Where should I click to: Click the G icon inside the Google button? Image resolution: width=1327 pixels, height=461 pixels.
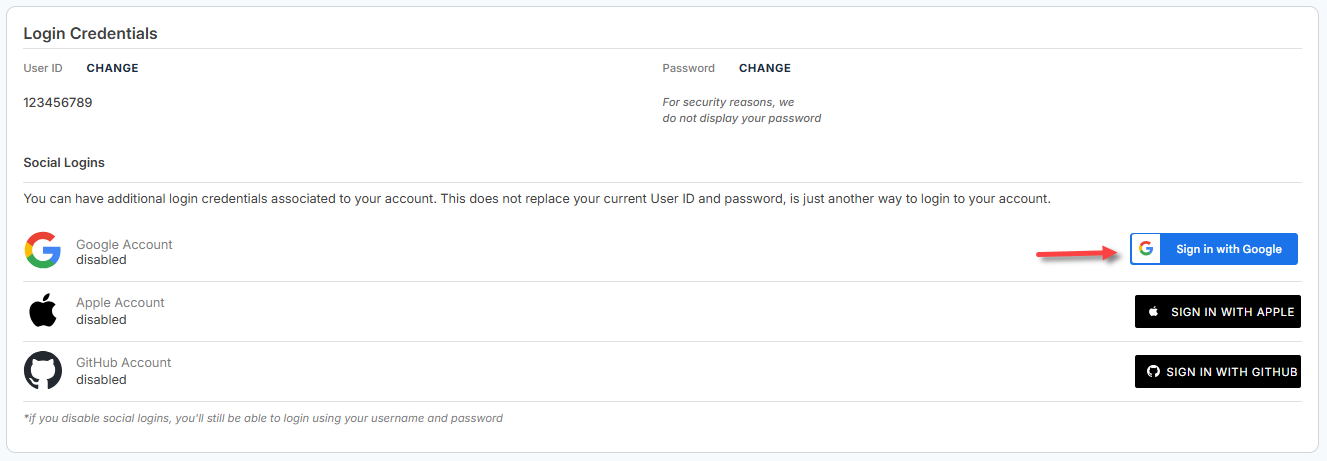click(x=1146, y=249)
